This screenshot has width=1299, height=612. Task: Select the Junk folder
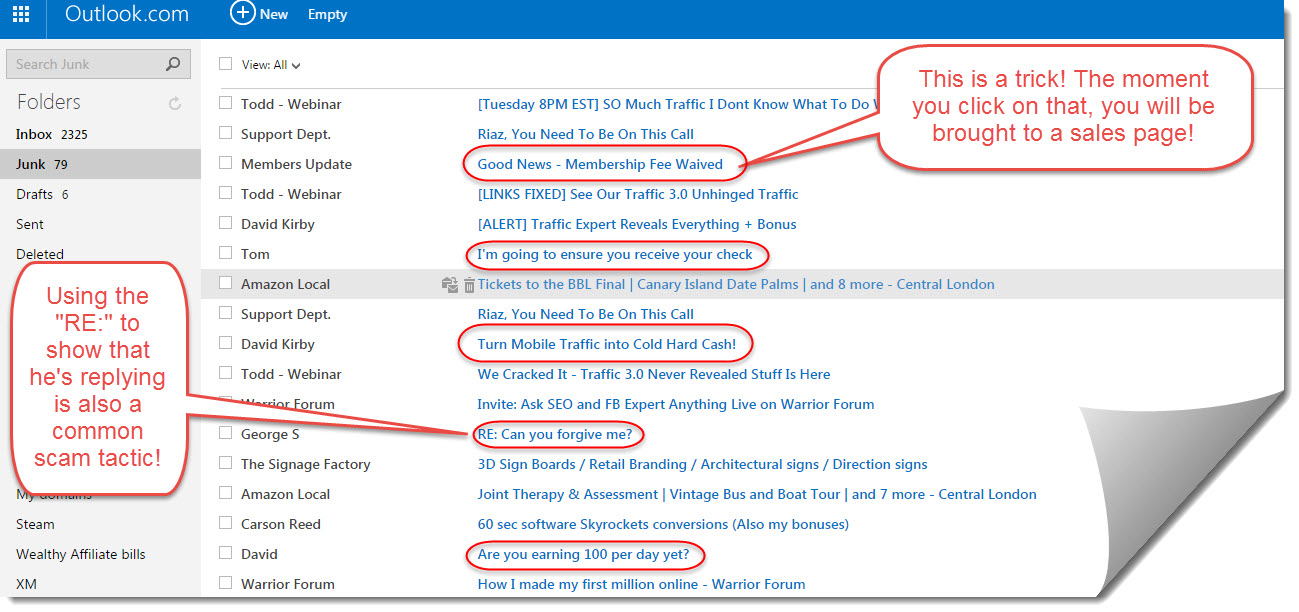coord(100,164)
